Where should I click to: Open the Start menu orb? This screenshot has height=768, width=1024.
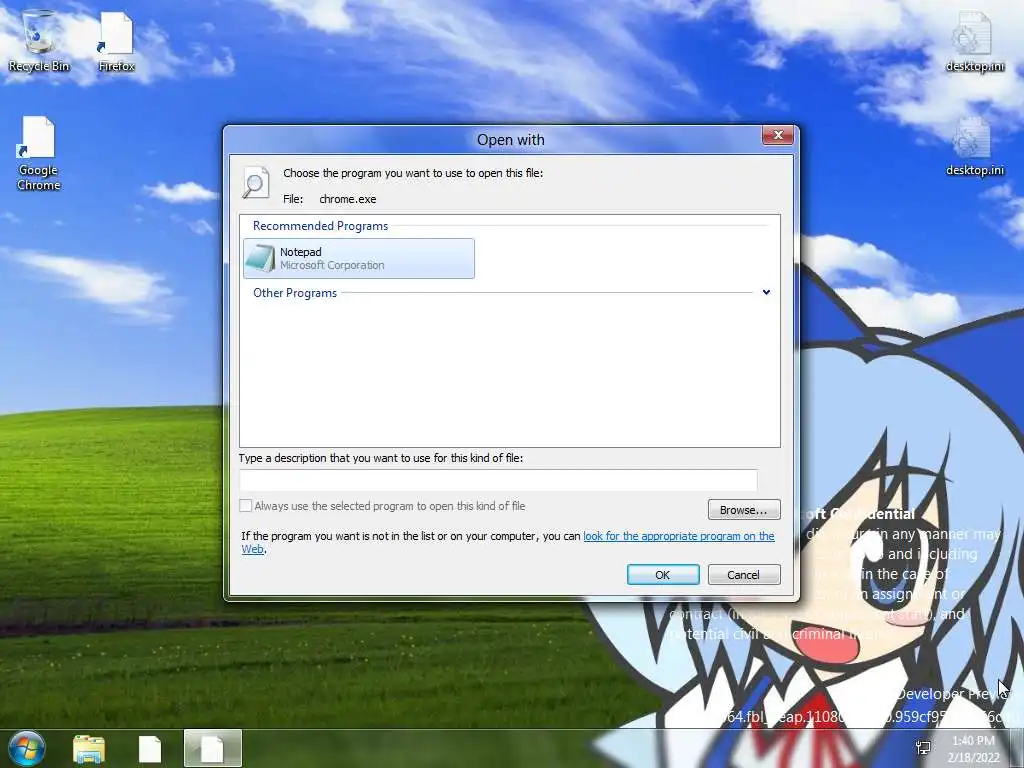tap(27, 748)
